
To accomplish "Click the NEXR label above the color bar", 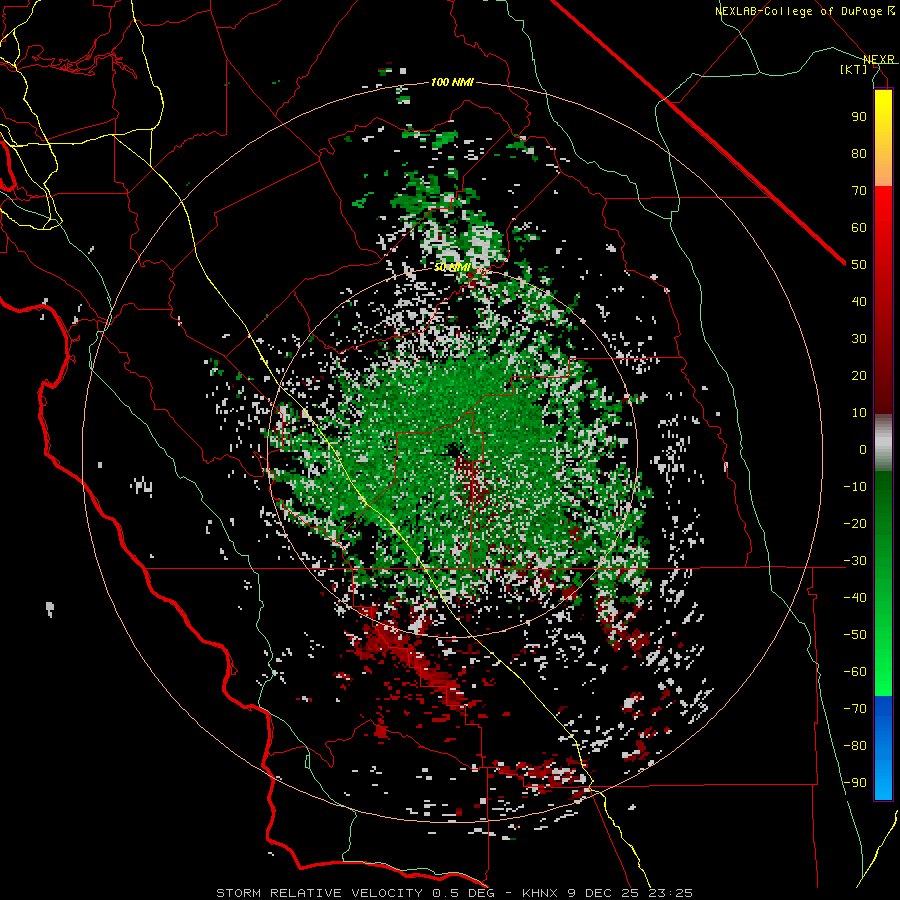I will (879, 59).
